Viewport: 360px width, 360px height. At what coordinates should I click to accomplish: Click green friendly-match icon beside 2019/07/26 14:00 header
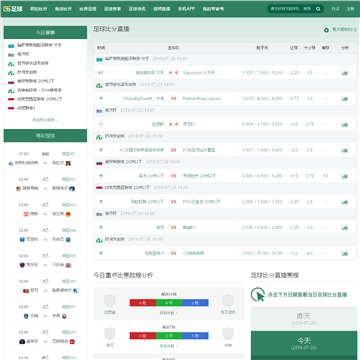[x=99, y=85]
